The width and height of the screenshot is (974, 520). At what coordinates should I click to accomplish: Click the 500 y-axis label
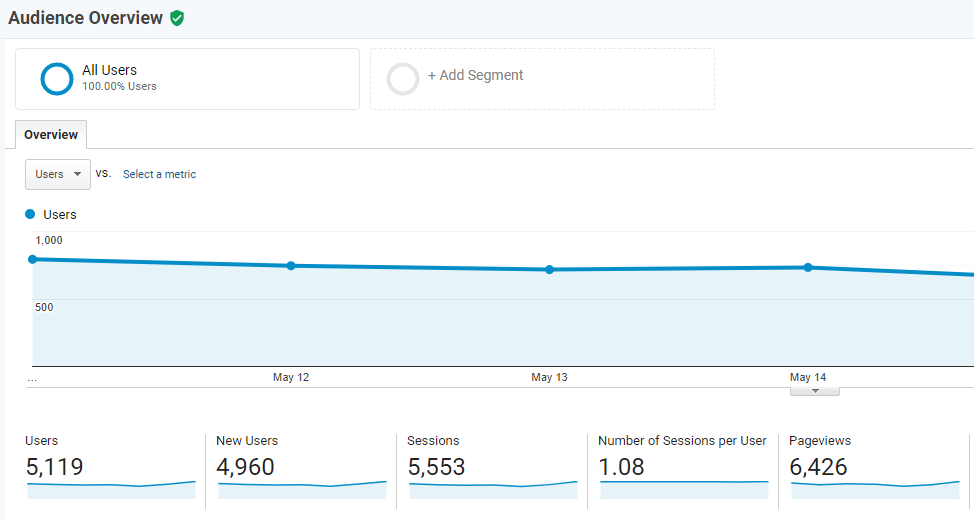44,307
